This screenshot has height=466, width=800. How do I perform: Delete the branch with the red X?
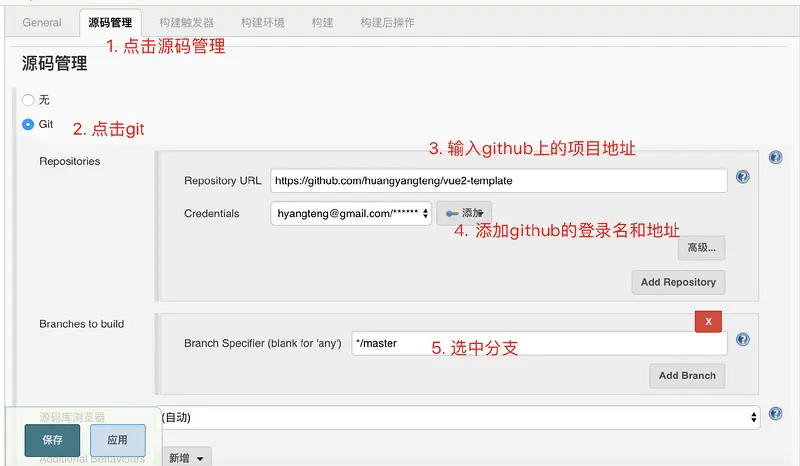click(x=708, y=322)
